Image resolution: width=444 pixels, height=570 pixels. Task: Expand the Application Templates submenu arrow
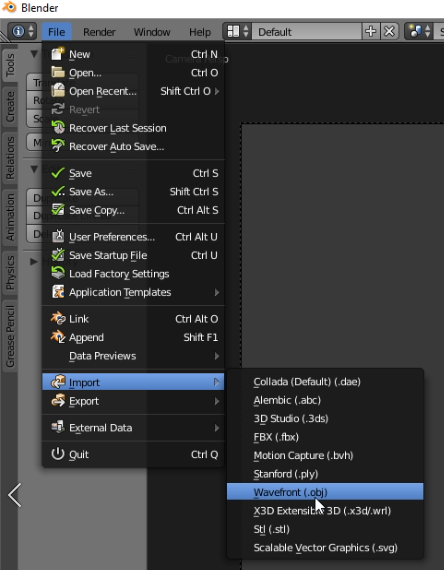217,292
